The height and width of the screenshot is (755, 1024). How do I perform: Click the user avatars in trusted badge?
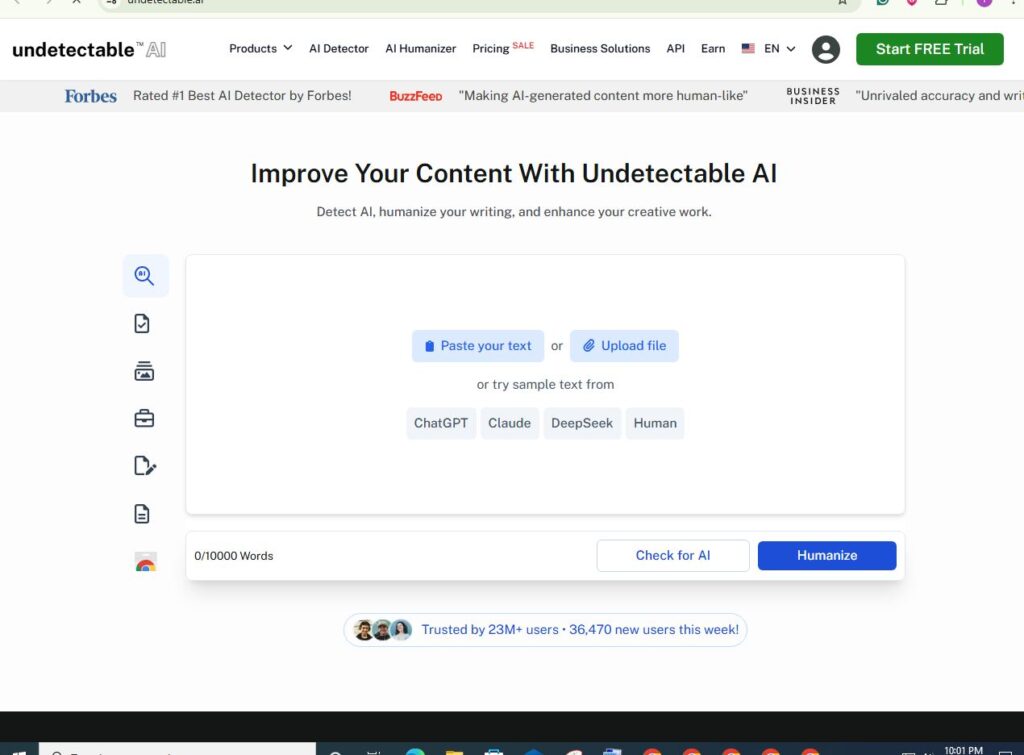coord(383,630)
